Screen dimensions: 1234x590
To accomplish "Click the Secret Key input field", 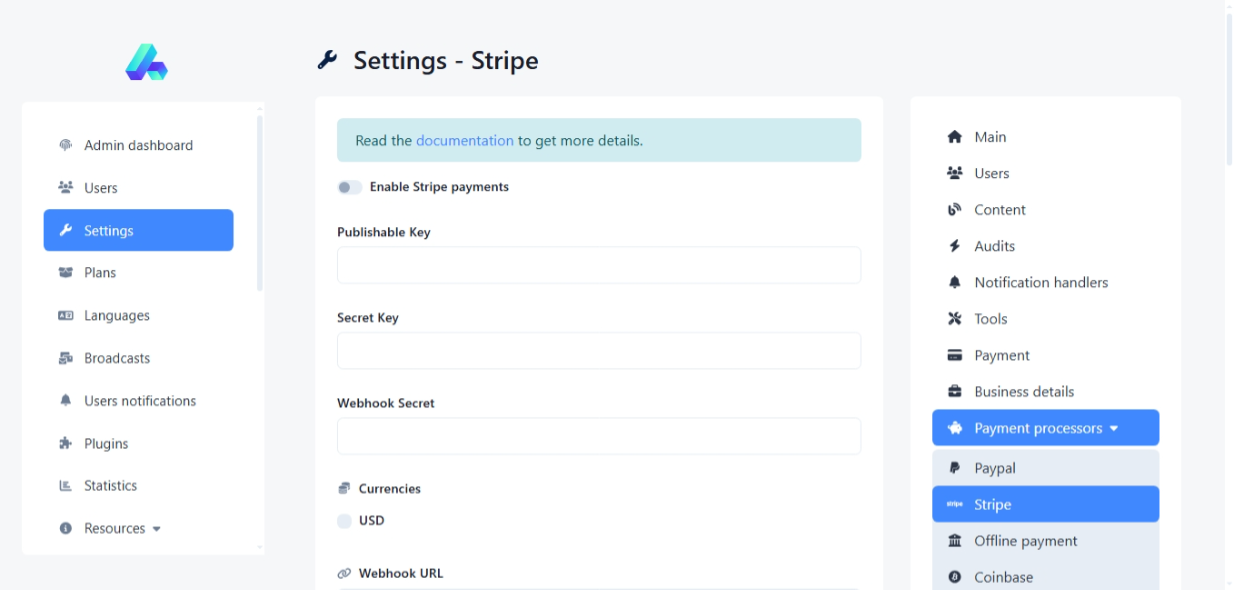I will click(598, 351).
